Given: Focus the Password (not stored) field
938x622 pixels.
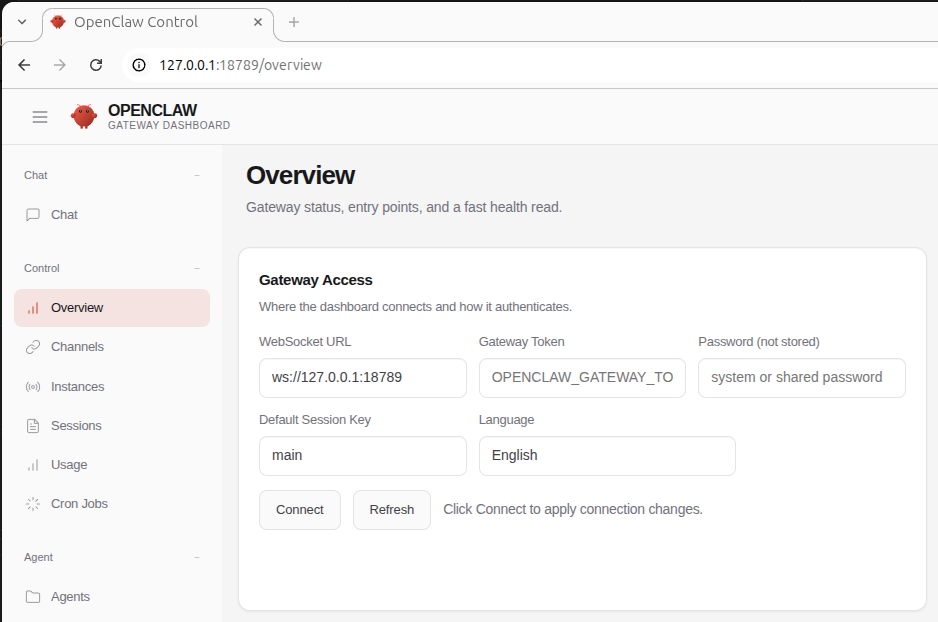Looking at the screenshot, I should point(802,378).
